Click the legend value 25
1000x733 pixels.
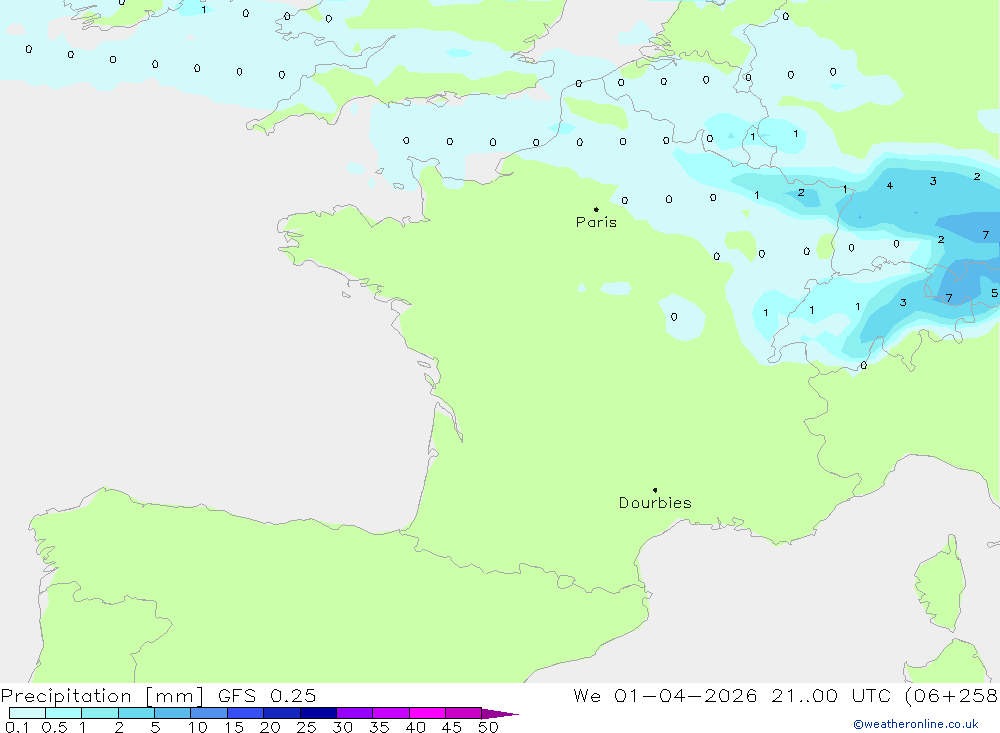306,727
